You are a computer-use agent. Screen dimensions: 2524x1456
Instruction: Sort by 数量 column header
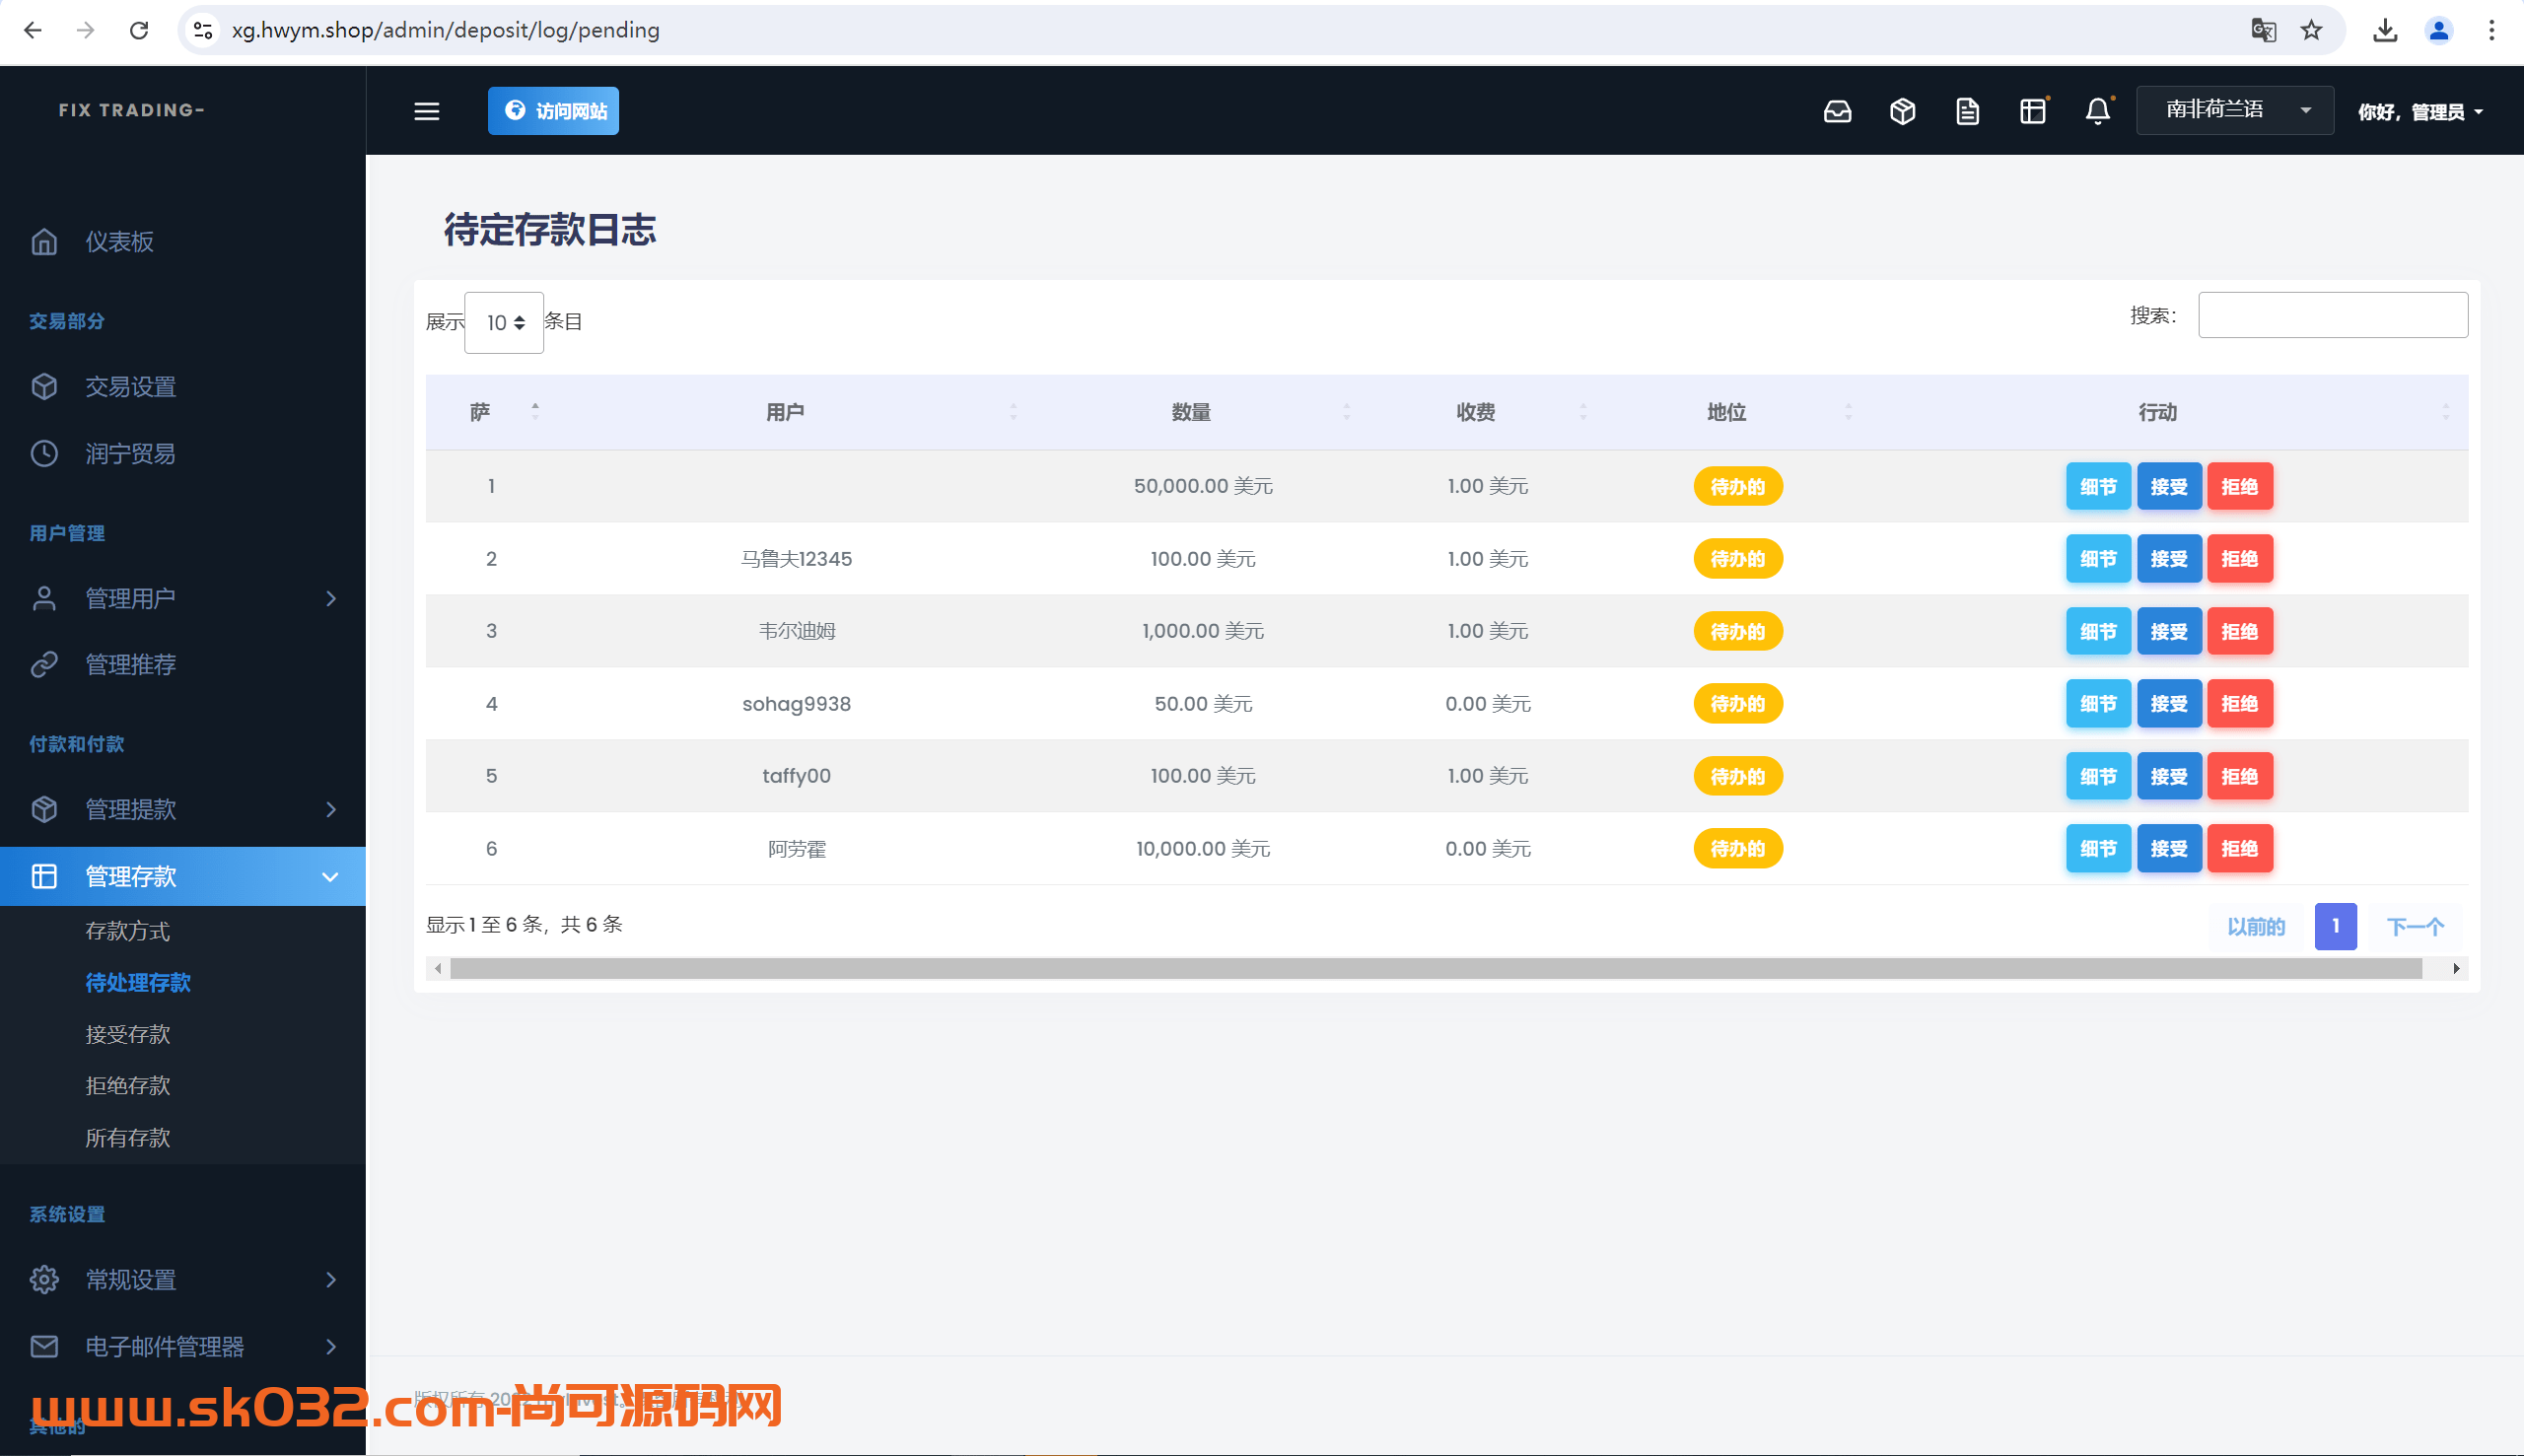(x=1191, y=412)
